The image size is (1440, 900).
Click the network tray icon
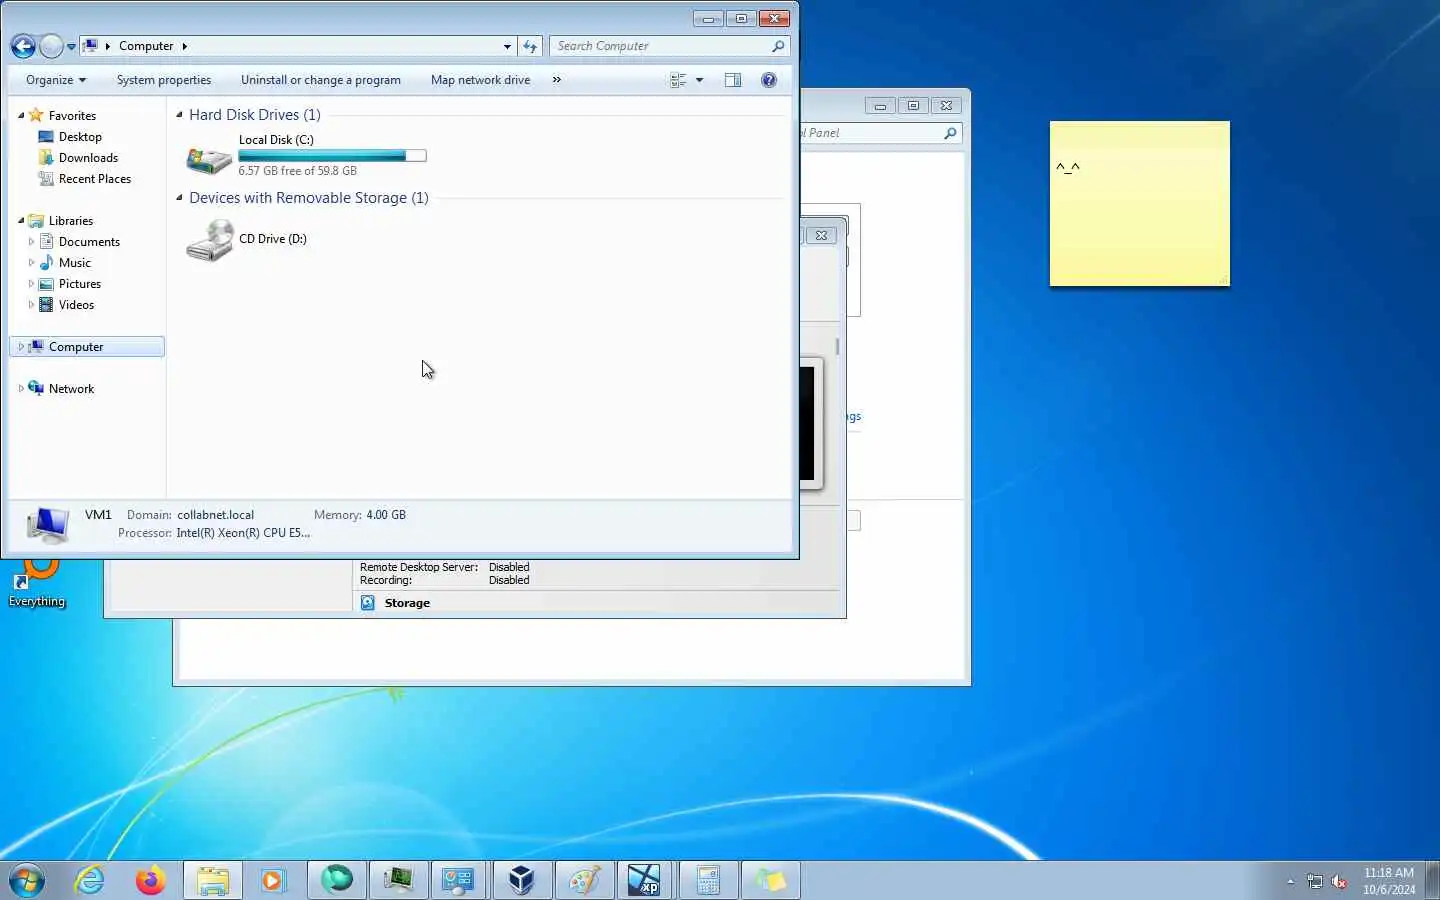1315,881
